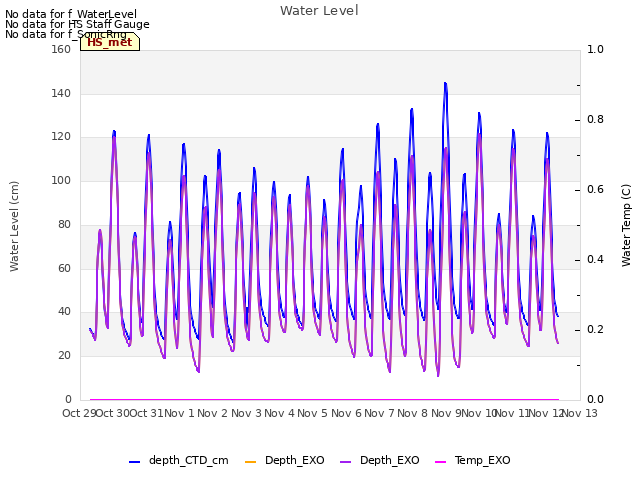Click the magenta Temp_EXO legend marker
The image size is (640, 480).
440,462
